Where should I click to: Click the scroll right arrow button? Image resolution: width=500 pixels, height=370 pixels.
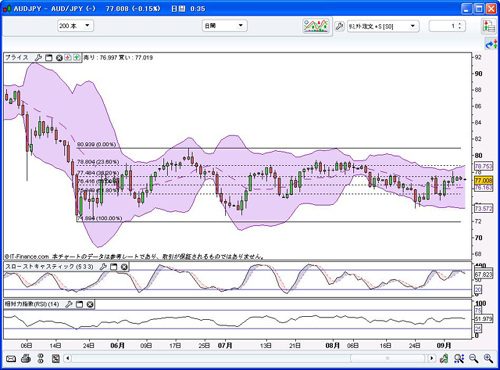click(432, 358)
